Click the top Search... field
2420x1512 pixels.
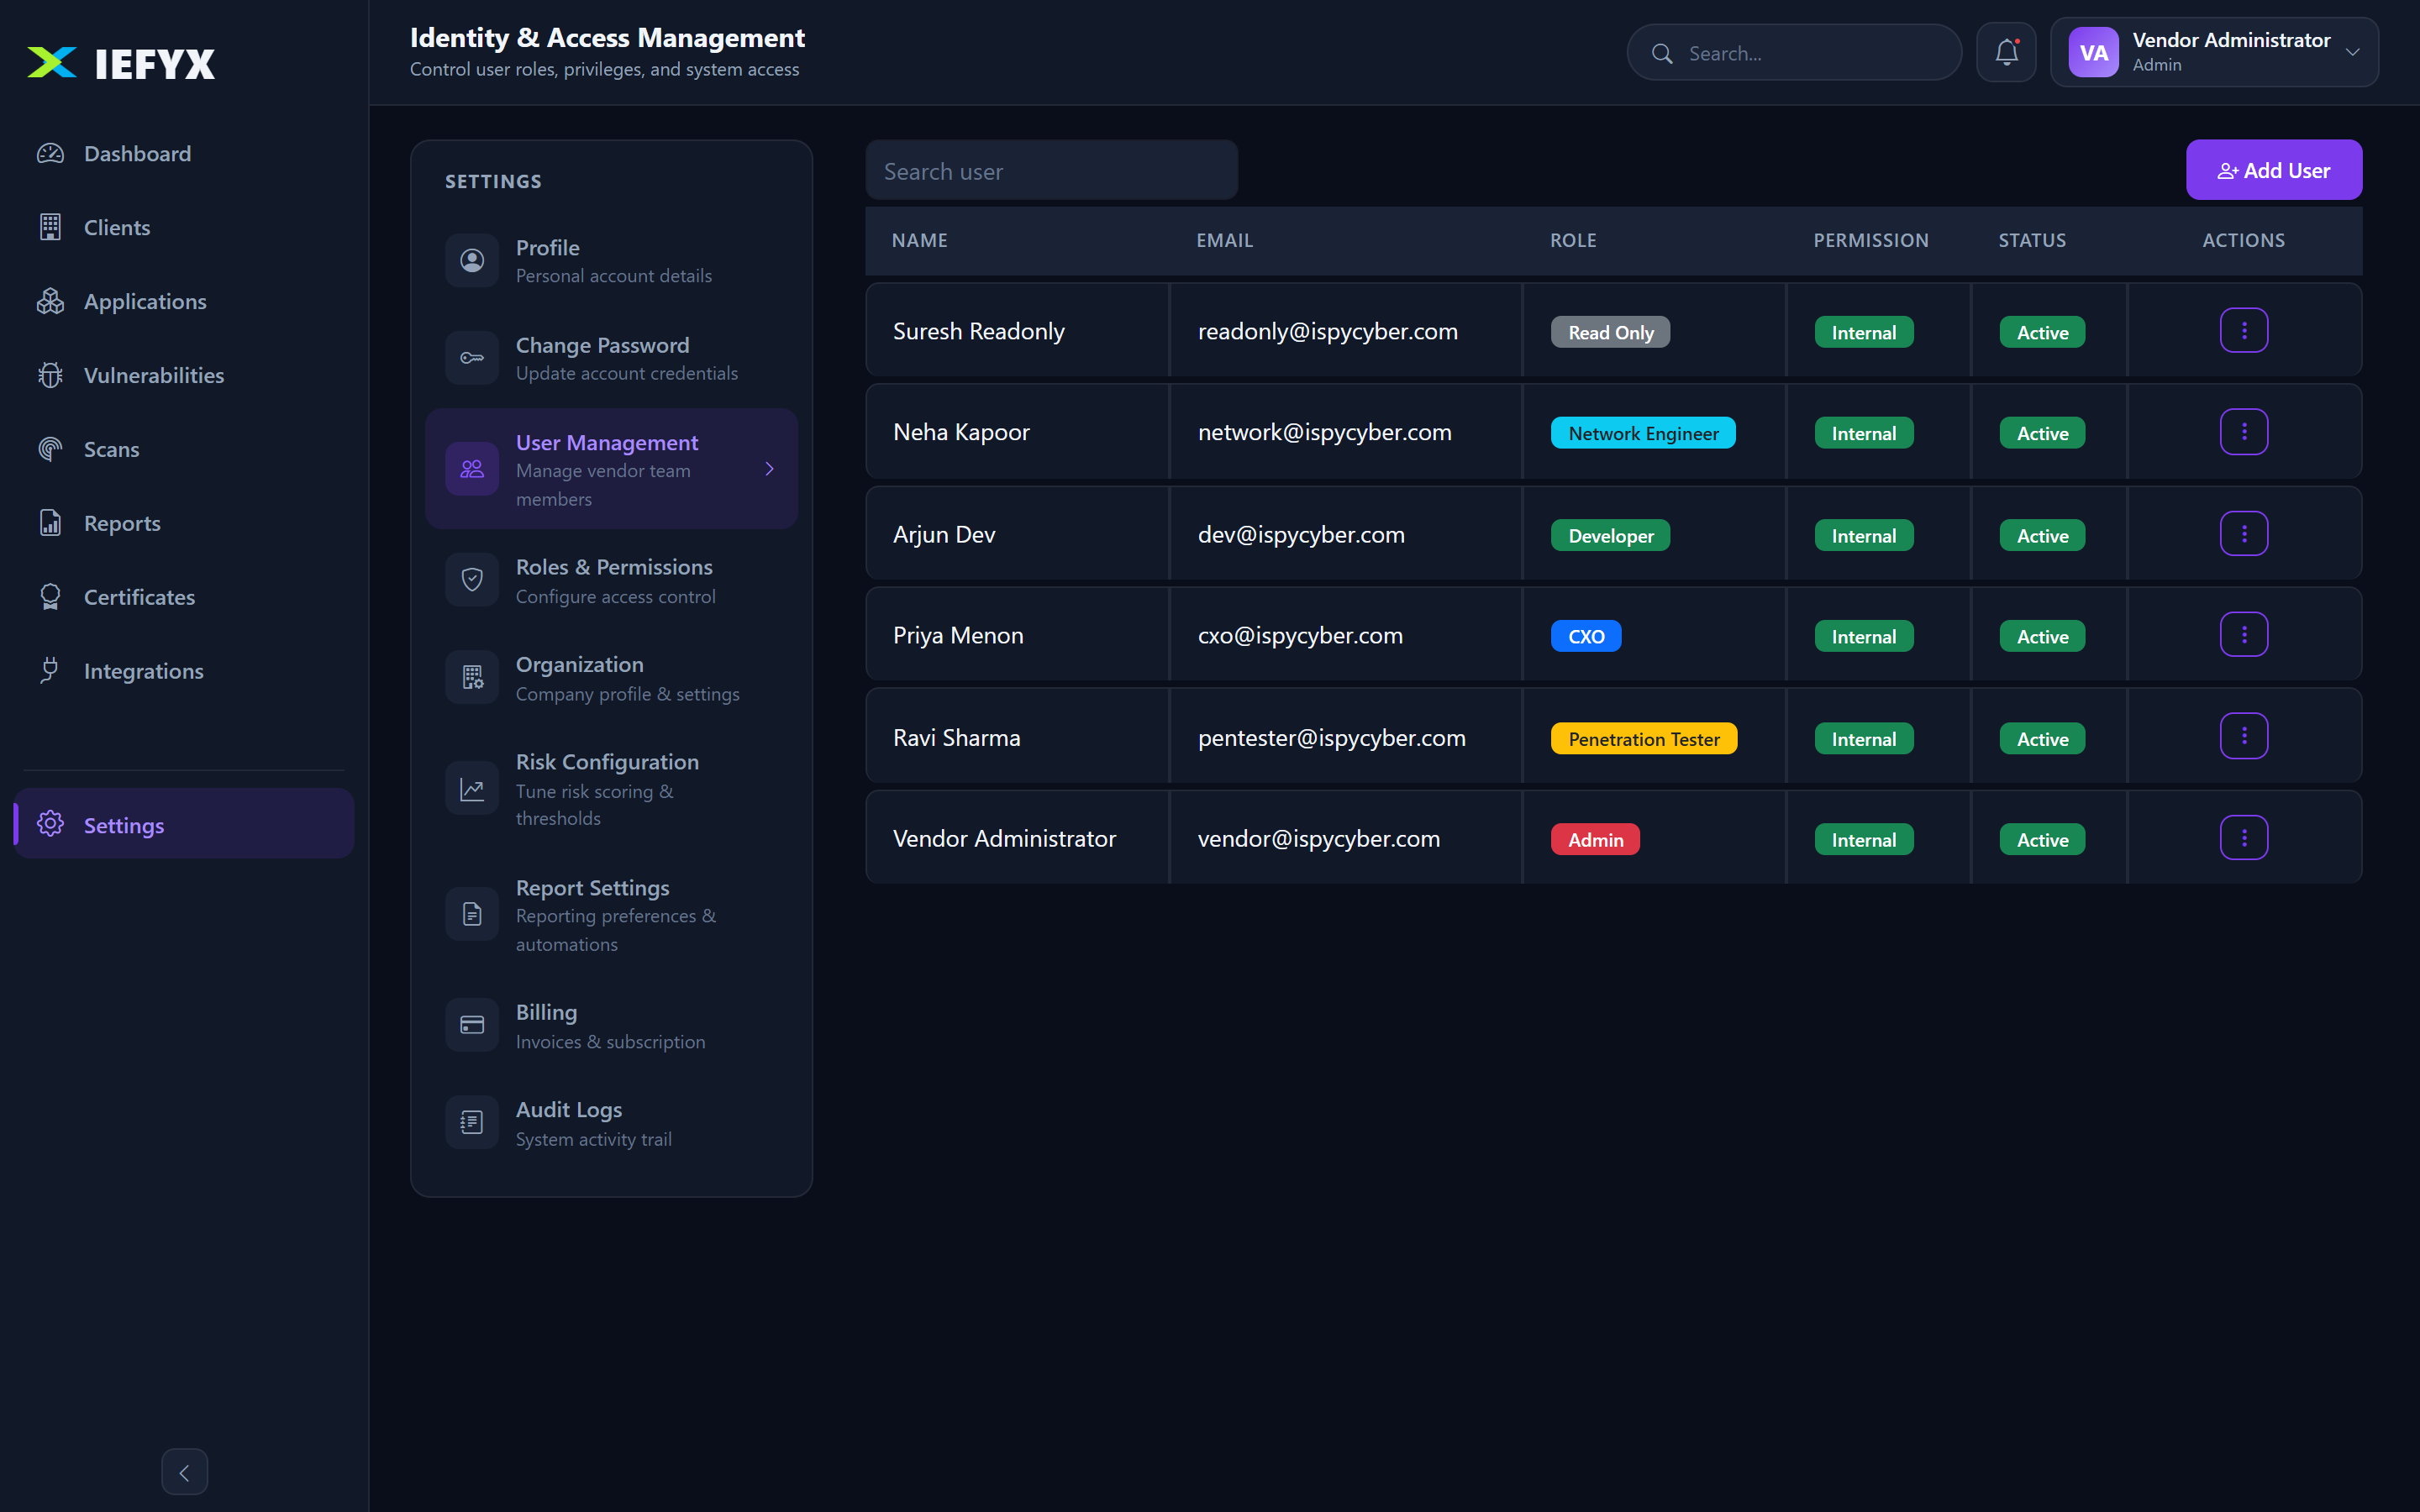coord(1795,53)
